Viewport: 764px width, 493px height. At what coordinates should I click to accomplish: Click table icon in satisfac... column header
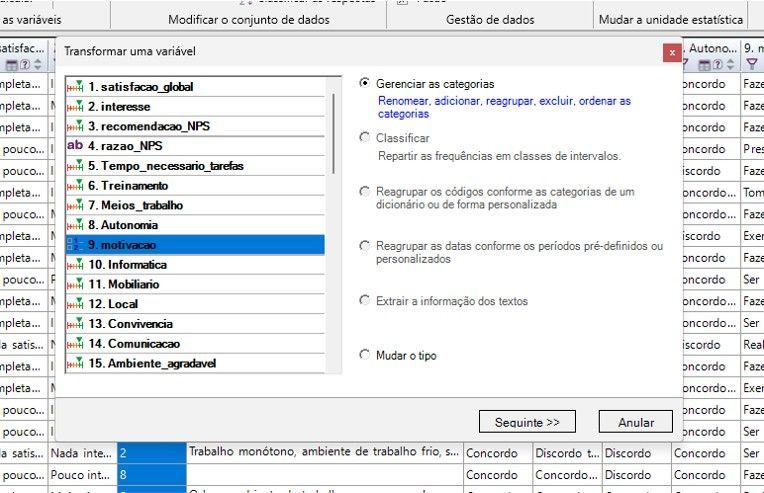(x=11, y=65)
